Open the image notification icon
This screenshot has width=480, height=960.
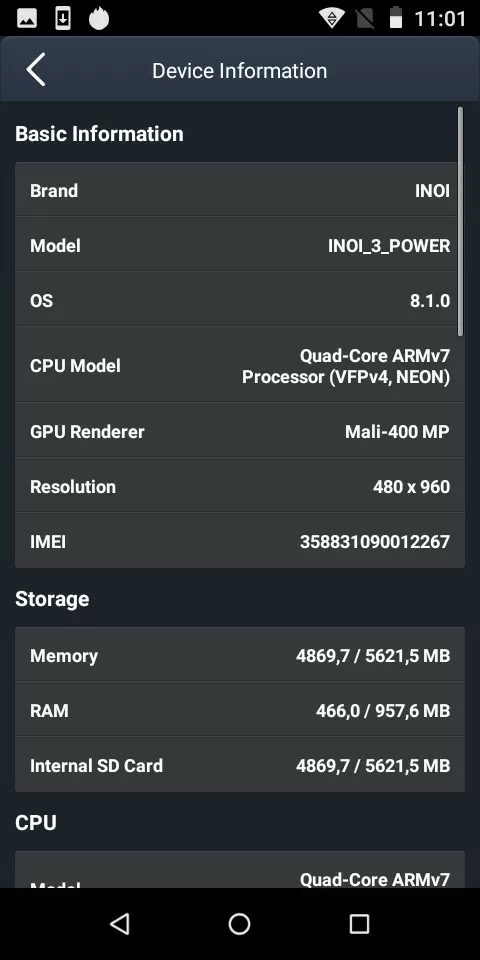27,19
